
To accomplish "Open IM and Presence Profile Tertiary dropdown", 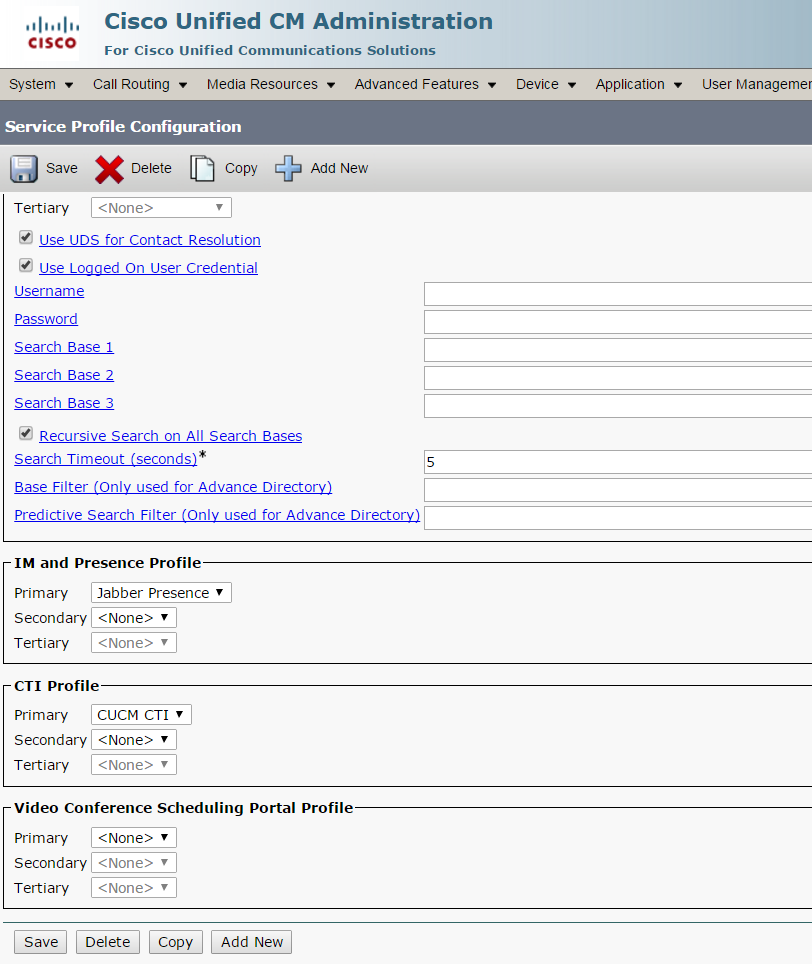I will (x=133, y=643).
